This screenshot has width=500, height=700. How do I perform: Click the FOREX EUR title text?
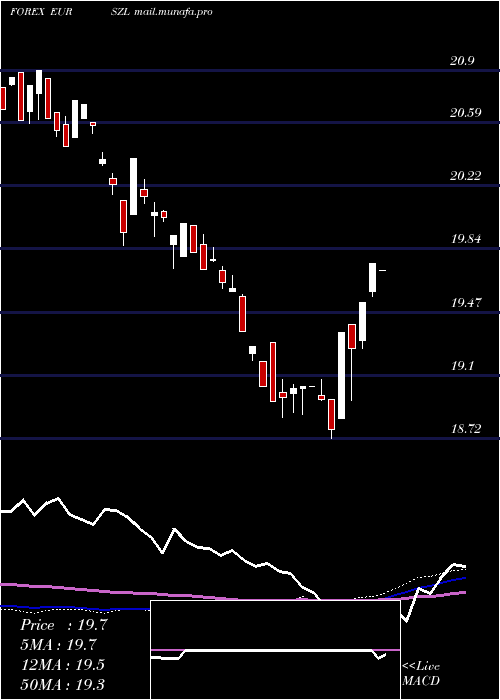point(41,12)
